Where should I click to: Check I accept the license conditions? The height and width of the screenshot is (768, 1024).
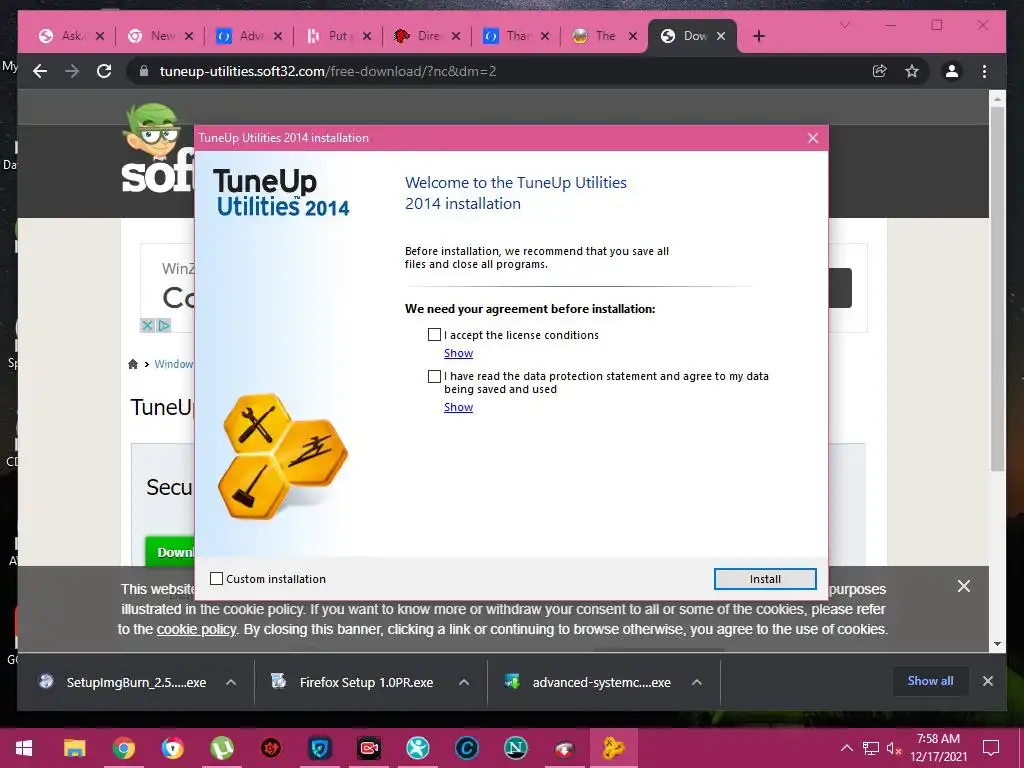[434, 335]
